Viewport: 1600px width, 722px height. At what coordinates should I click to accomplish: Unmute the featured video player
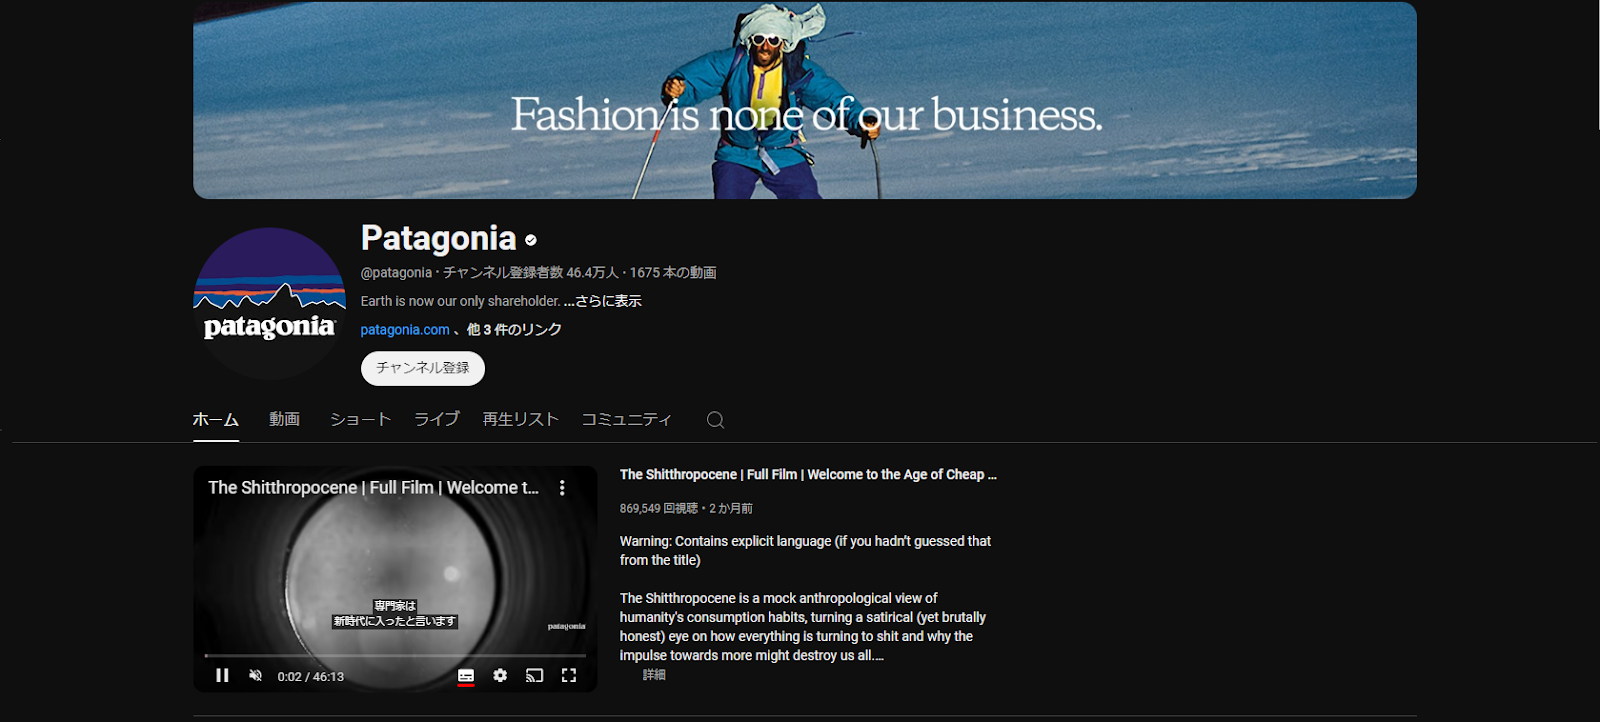click(256, 676)
